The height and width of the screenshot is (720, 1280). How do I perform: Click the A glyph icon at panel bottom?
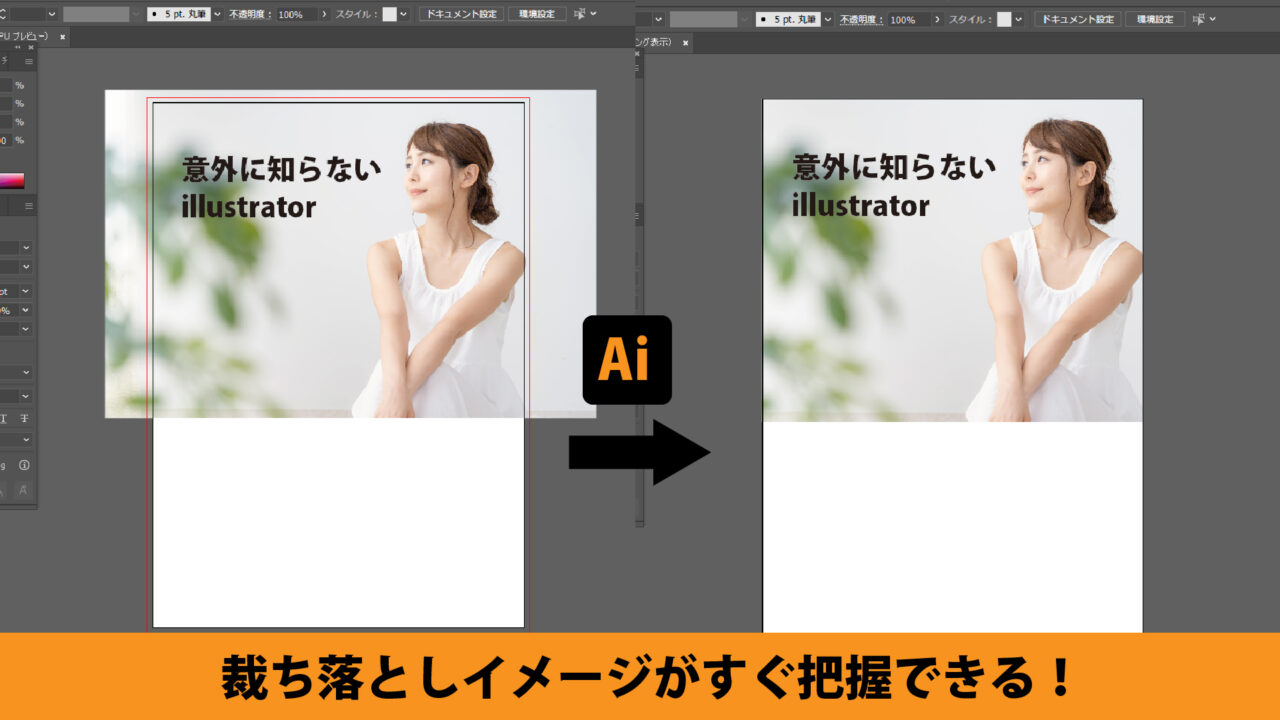(23, 490)
